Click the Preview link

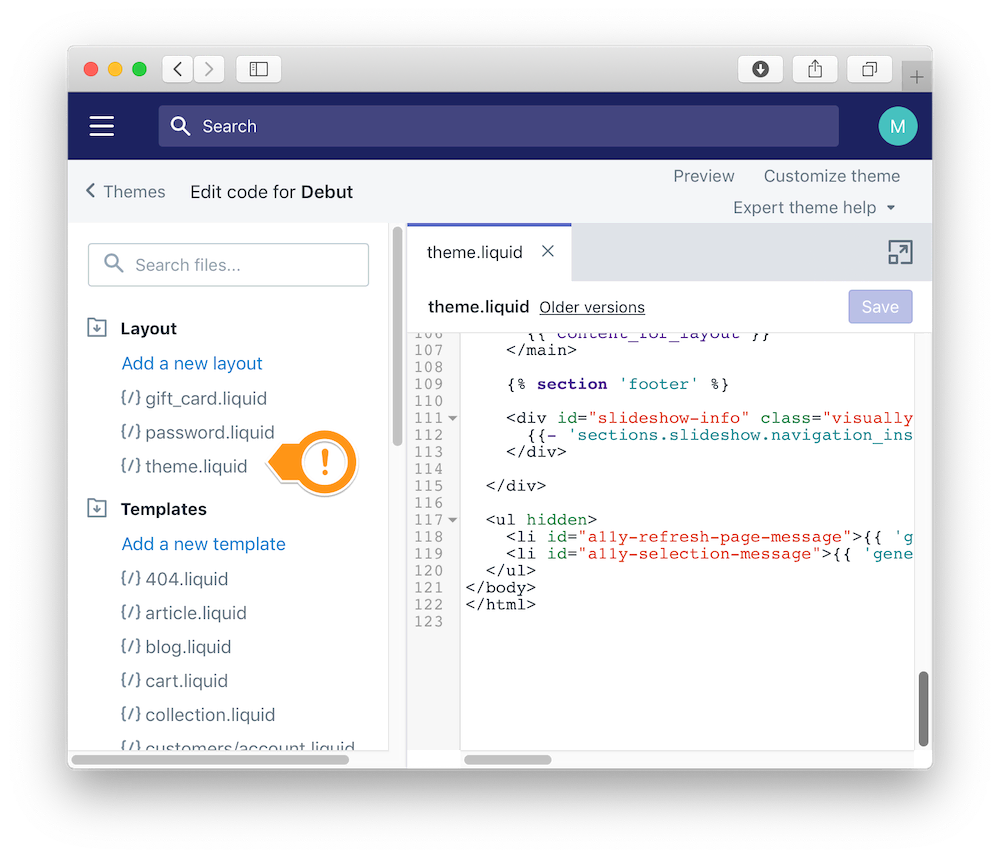tap(703, 176)
